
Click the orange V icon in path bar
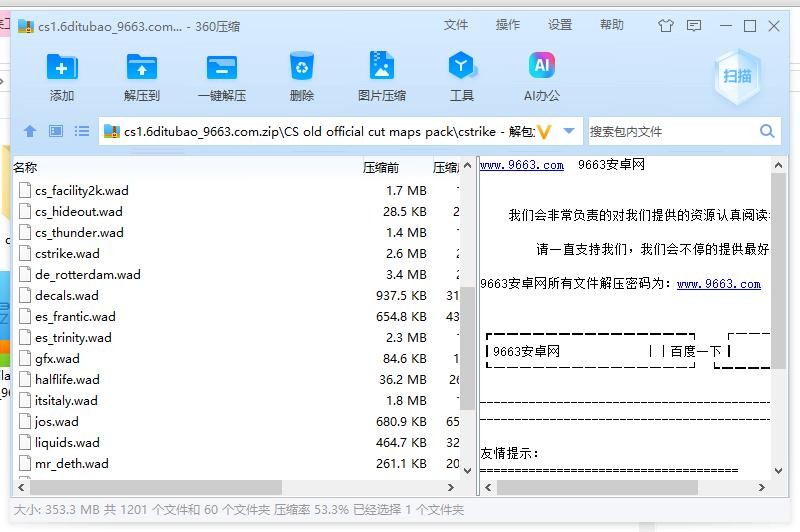[544, 132]
